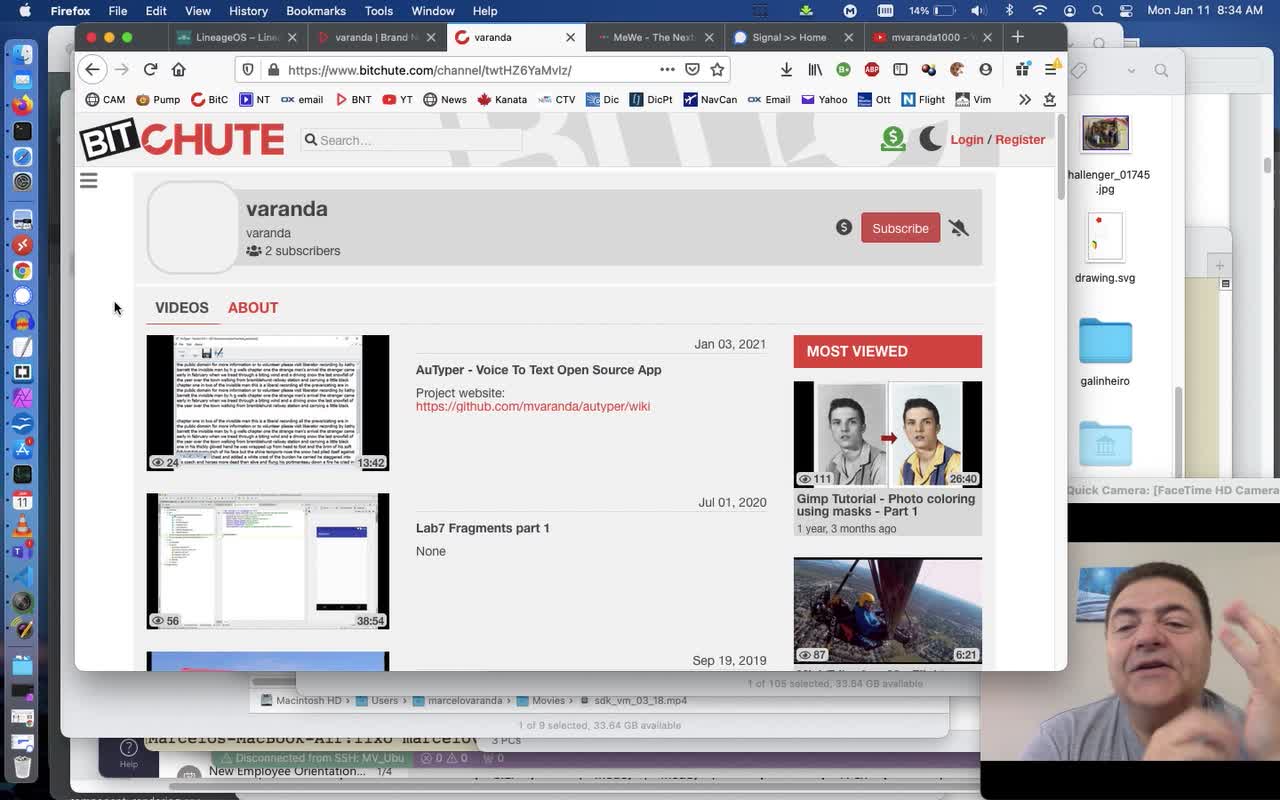
Task: Play the Lab7 Fragments video thumbnail
Action: click(268, 561)
